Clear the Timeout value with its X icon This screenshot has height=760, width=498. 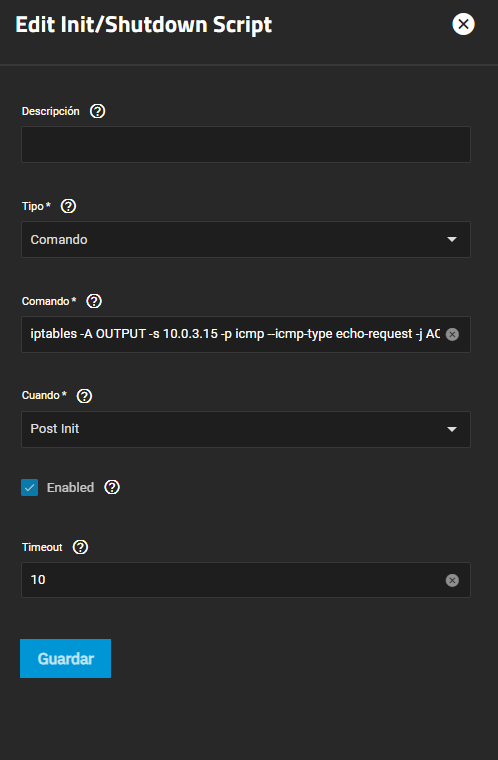[x=452, y=580]
